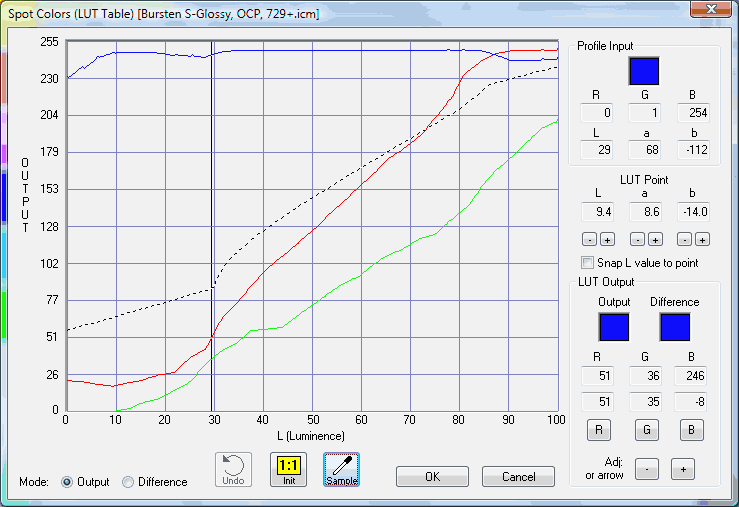The width and height of the screenshot is (739, 507).
Task: Select the B channel button
Action: point(691,430)
